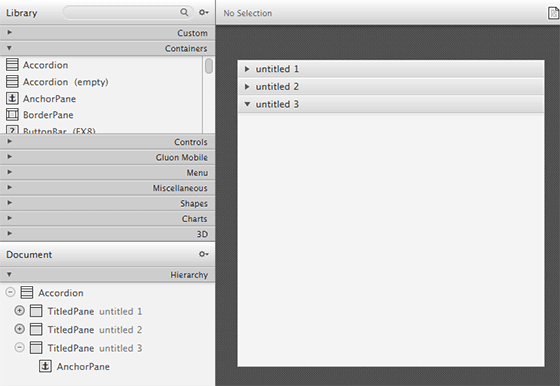Expand TitledPane untitled 1 in Hierarchy

tap(20, 311)
